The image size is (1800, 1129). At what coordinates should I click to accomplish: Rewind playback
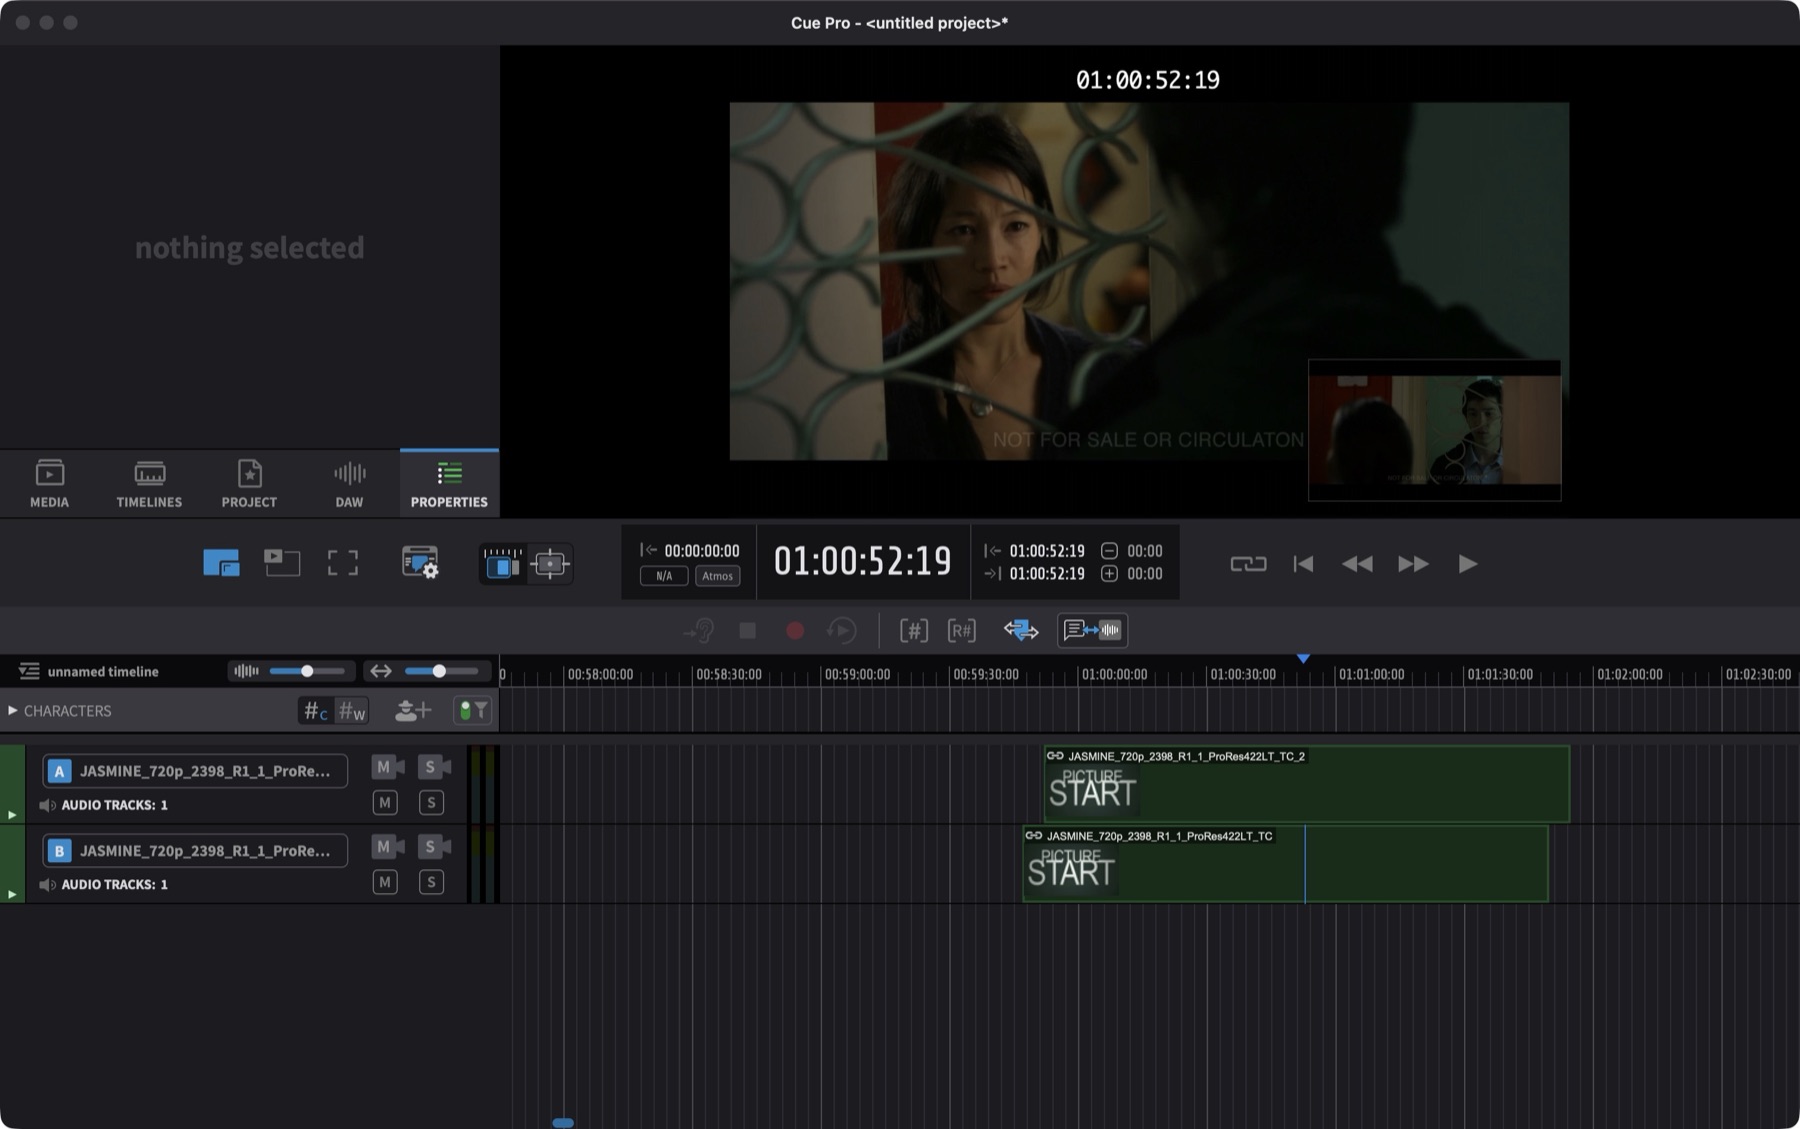click(x=1357, y=564)
